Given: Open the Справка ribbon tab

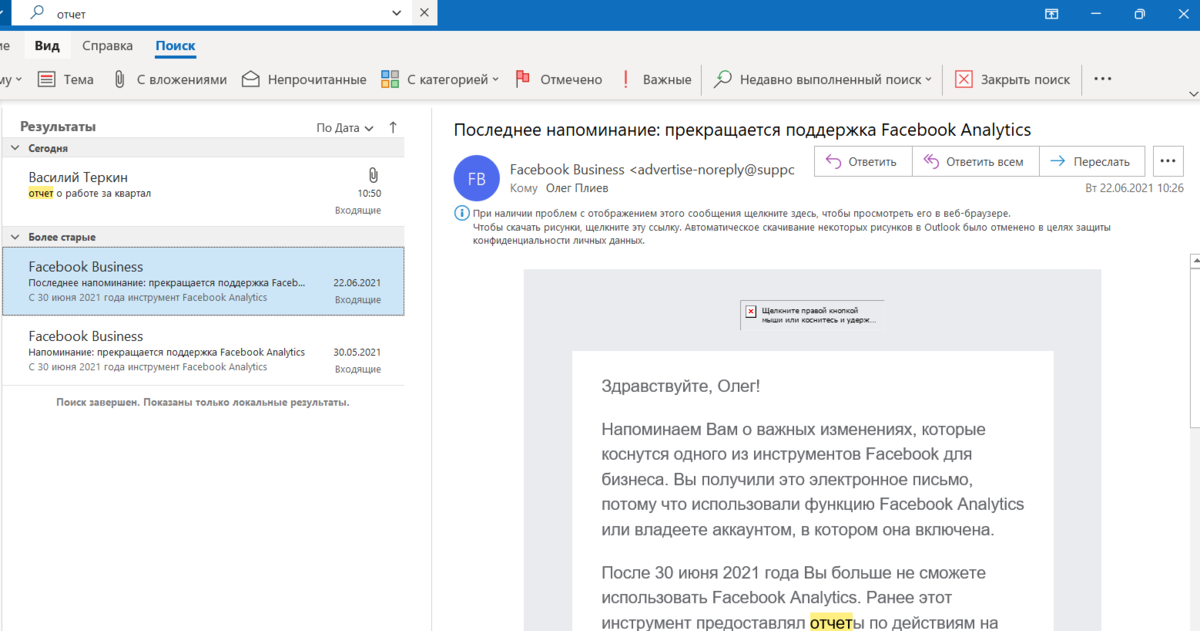Looking at the screenshot, I should pos(107,46).
